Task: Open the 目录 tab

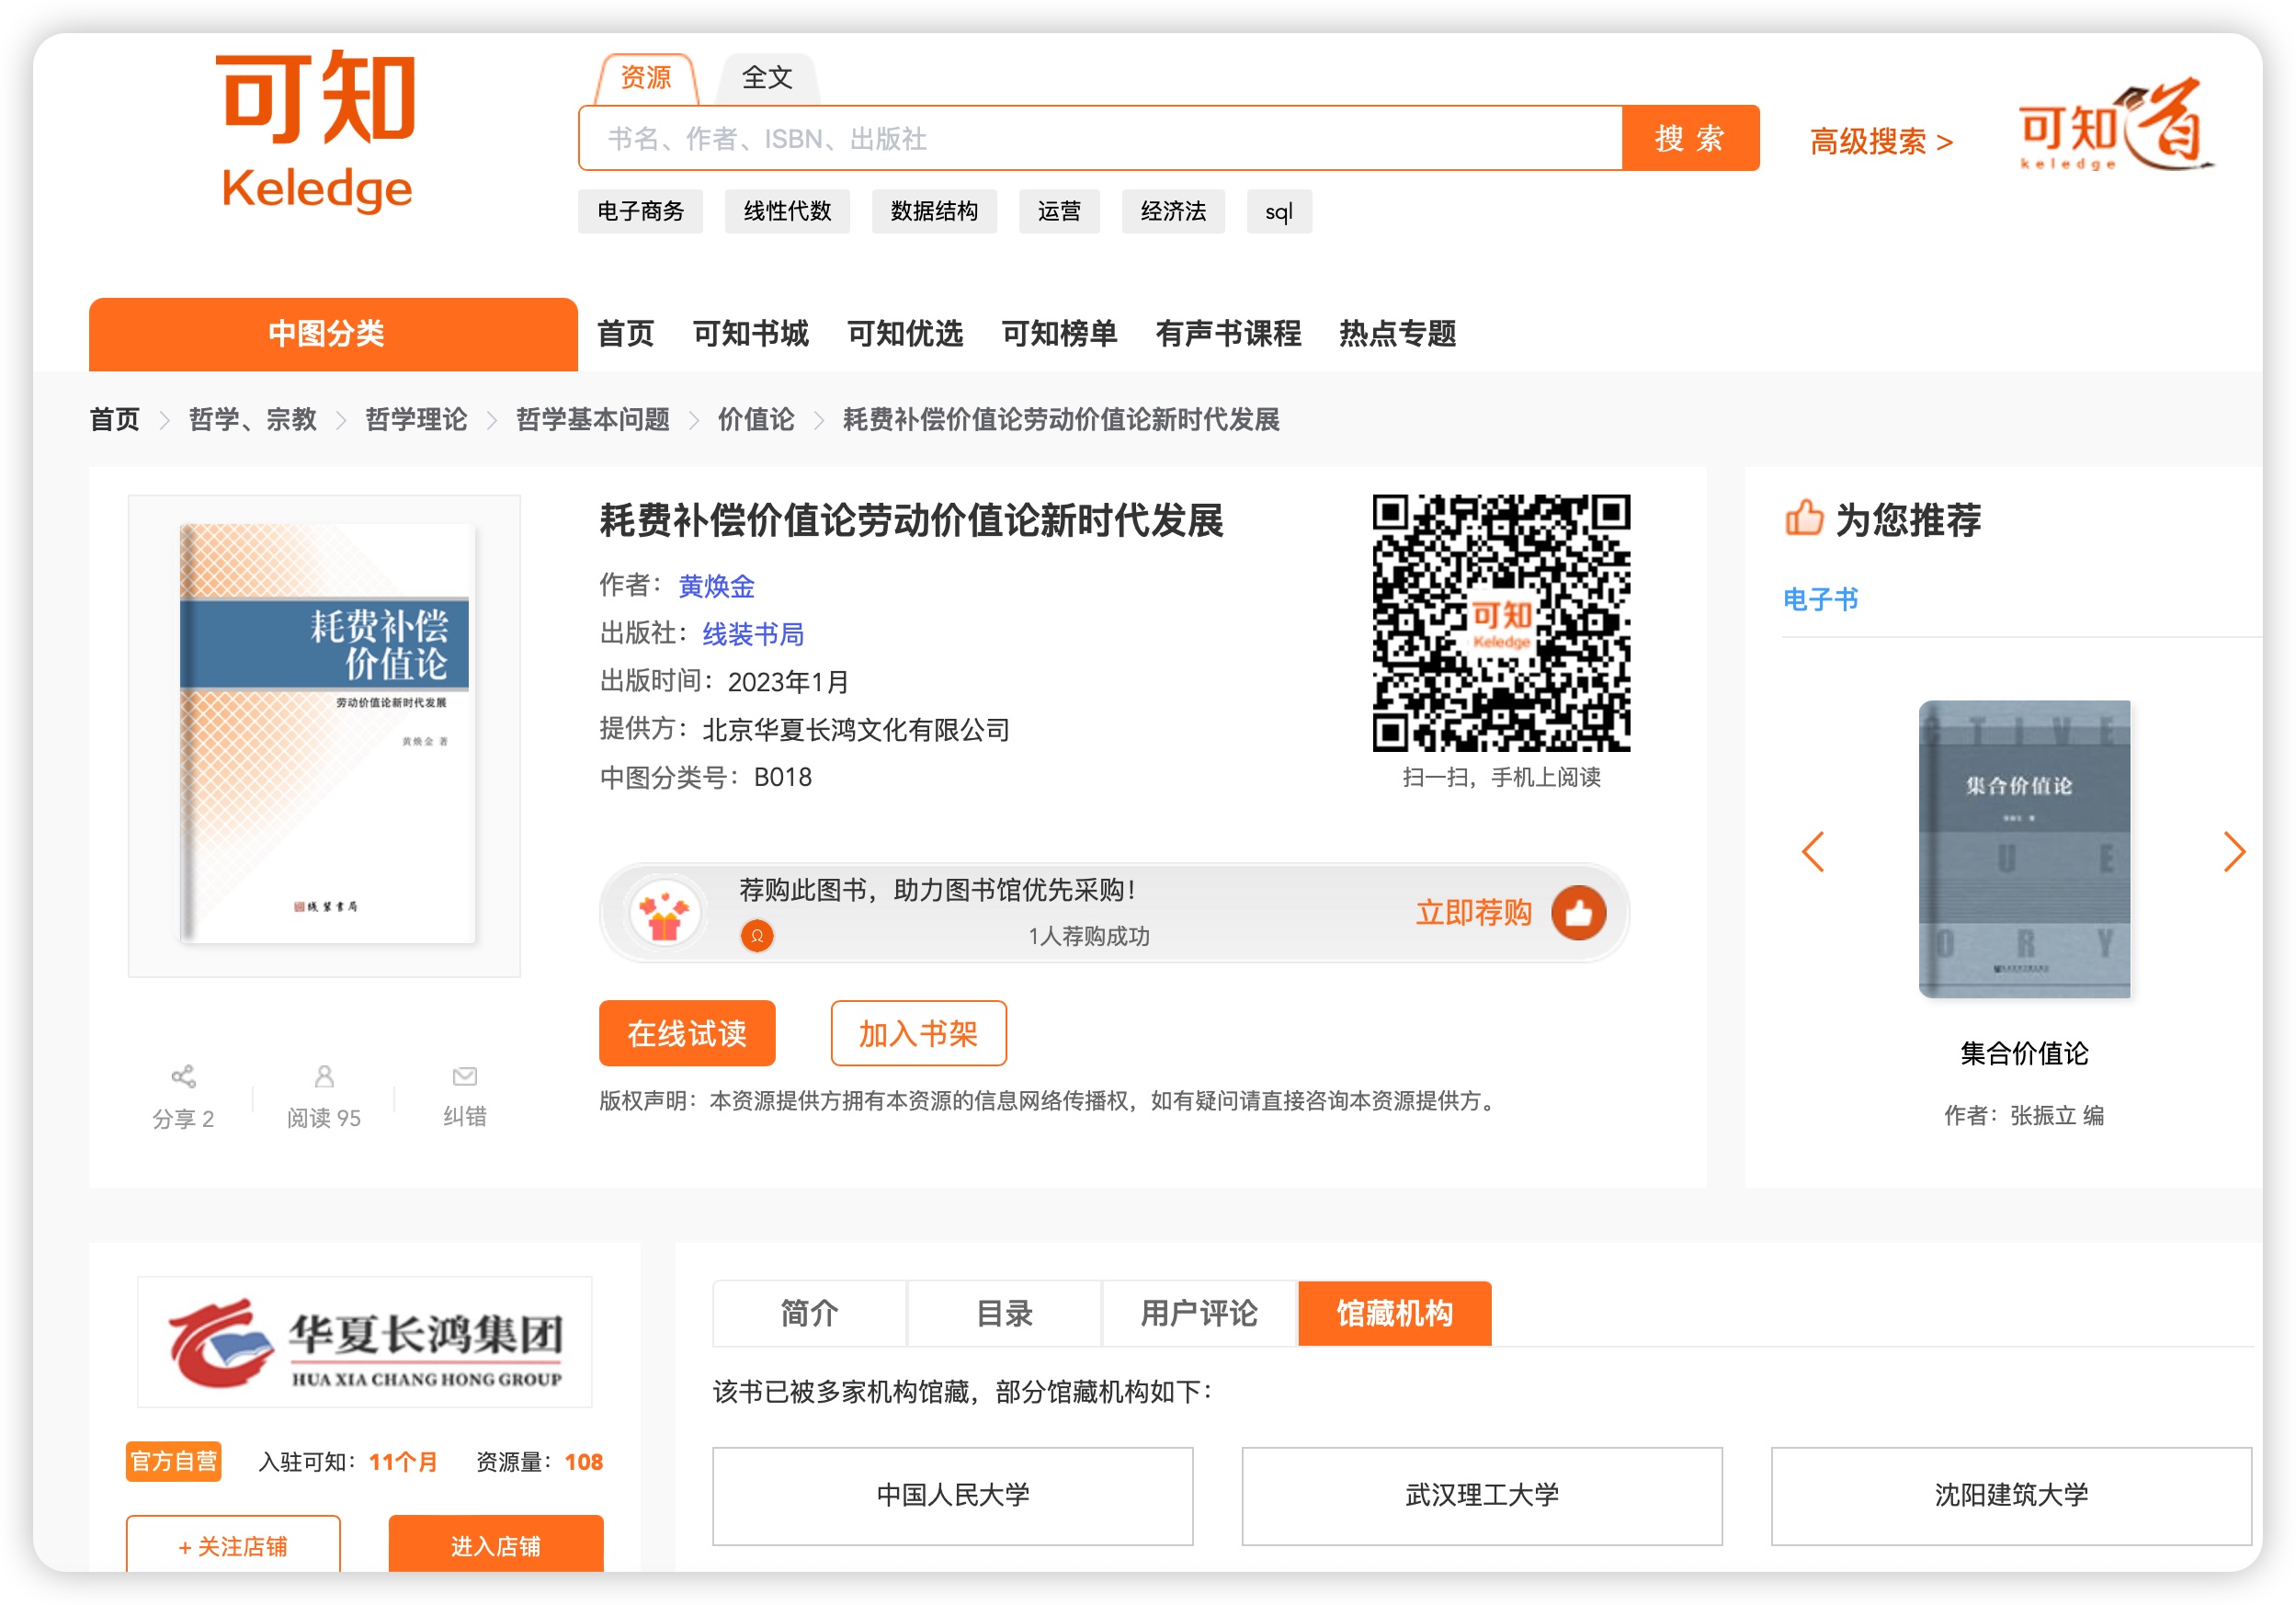Action: [x=1004, y=1313]
